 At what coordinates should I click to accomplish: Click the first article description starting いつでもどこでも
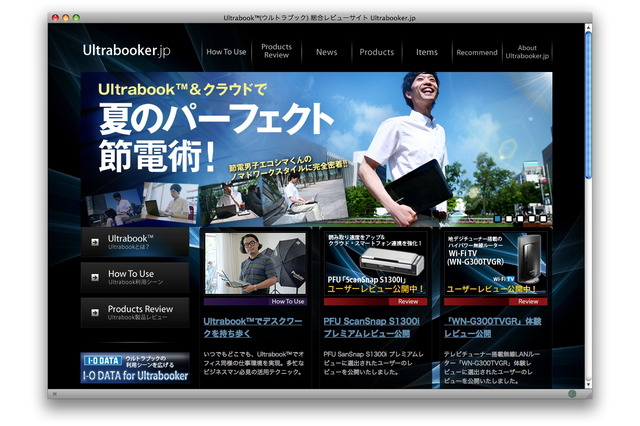click(254, 363)
